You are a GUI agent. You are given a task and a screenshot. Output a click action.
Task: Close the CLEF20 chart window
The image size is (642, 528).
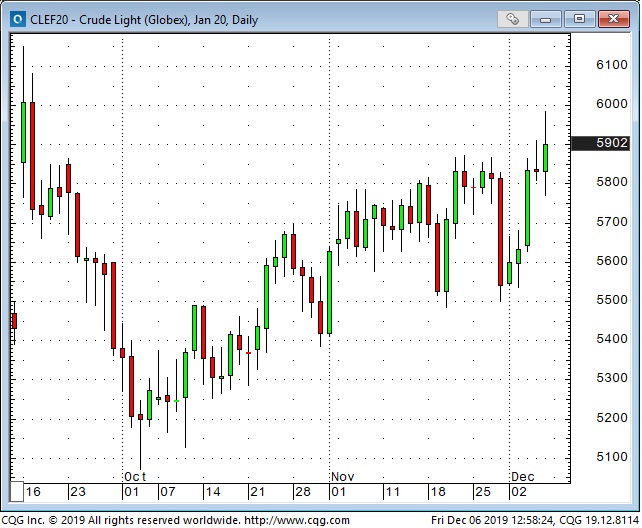click(x=613, y=19)
